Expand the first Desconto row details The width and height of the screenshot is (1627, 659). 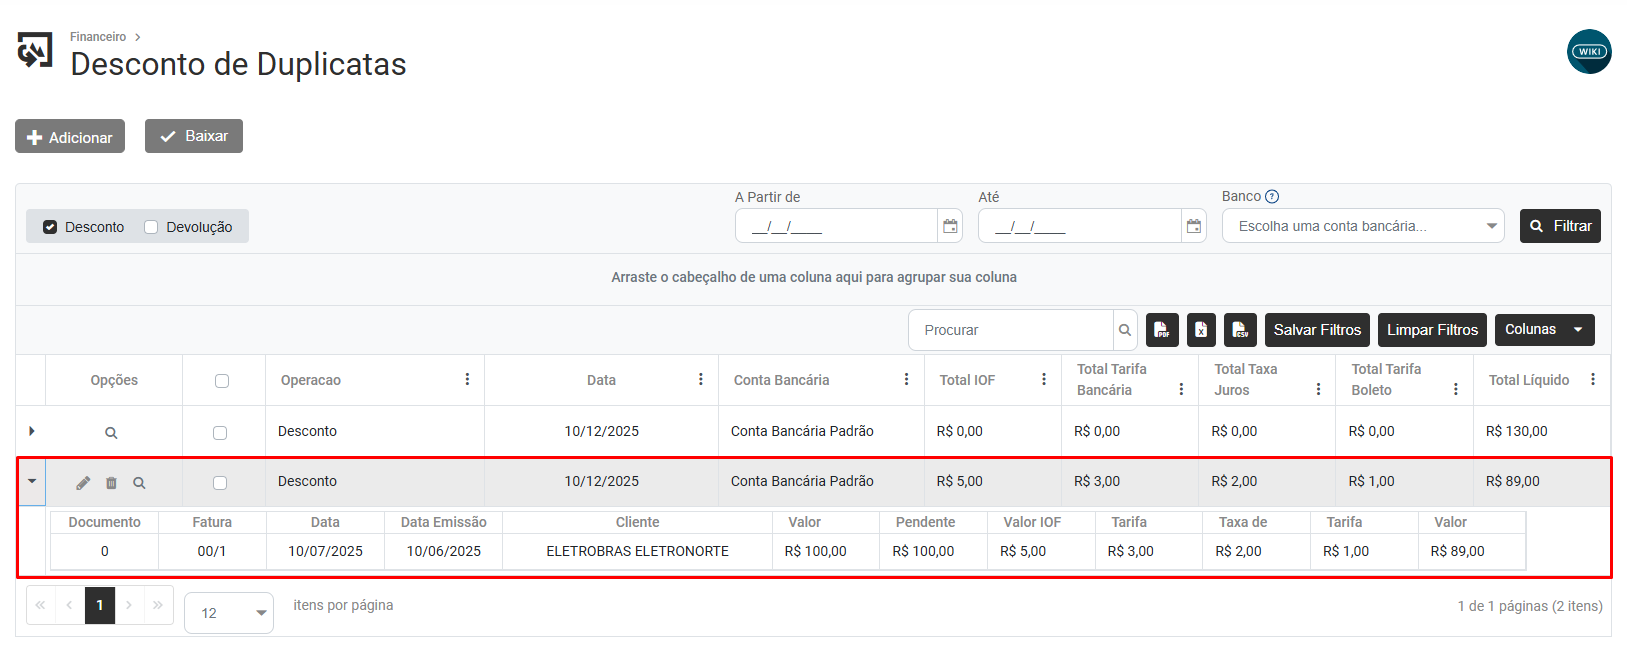click(32, 431)
